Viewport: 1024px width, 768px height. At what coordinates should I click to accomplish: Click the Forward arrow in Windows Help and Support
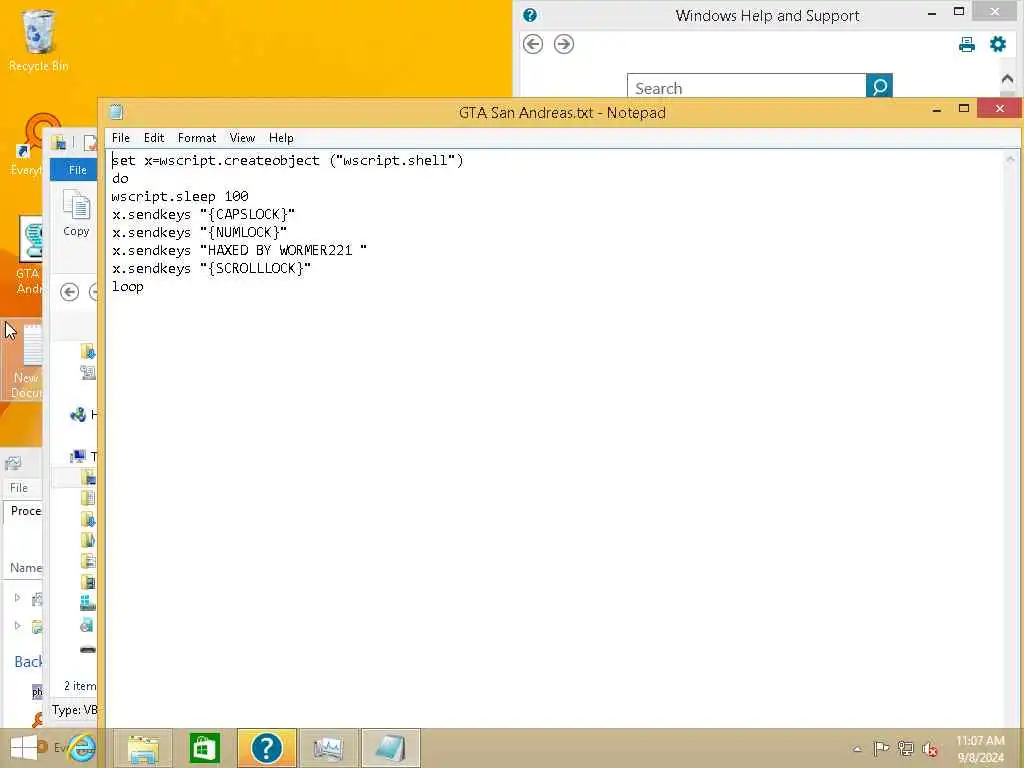pyautogui.click(x=564, y=44)
